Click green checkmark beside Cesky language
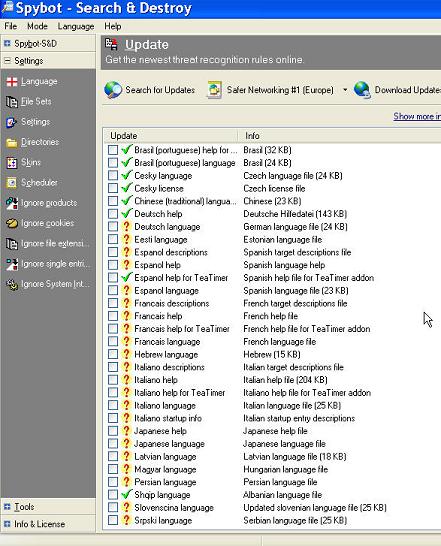This screenshot has height=546, width=441. click(127, 175)
